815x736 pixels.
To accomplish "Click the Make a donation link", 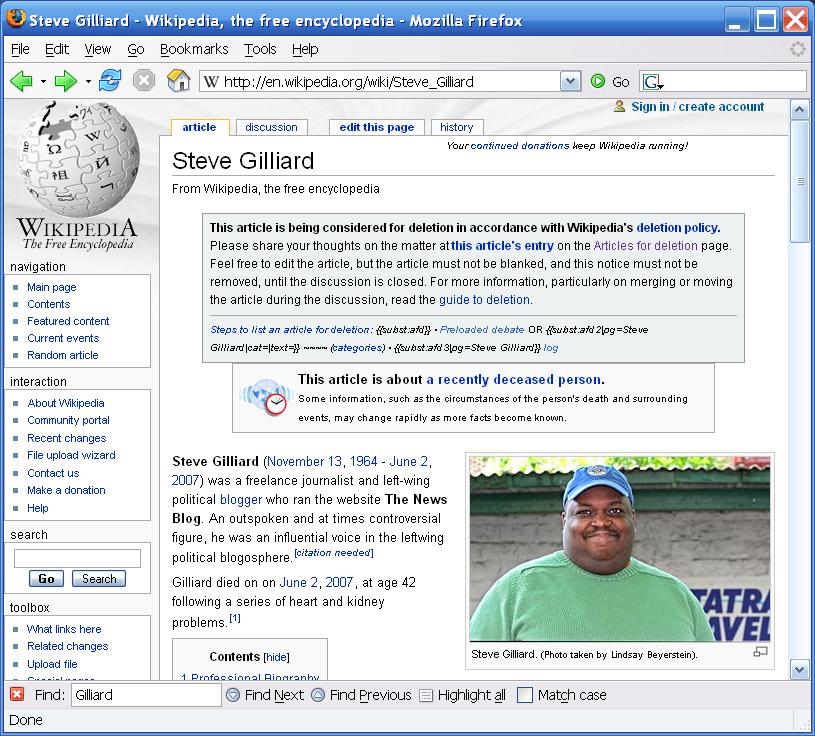I will [66, 491].
